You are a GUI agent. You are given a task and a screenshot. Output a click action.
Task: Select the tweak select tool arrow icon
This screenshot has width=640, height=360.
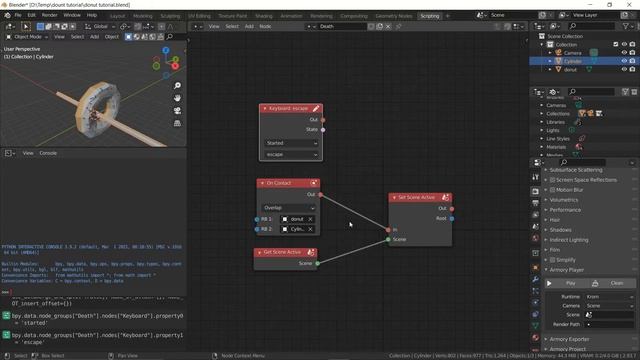point(26,27)
